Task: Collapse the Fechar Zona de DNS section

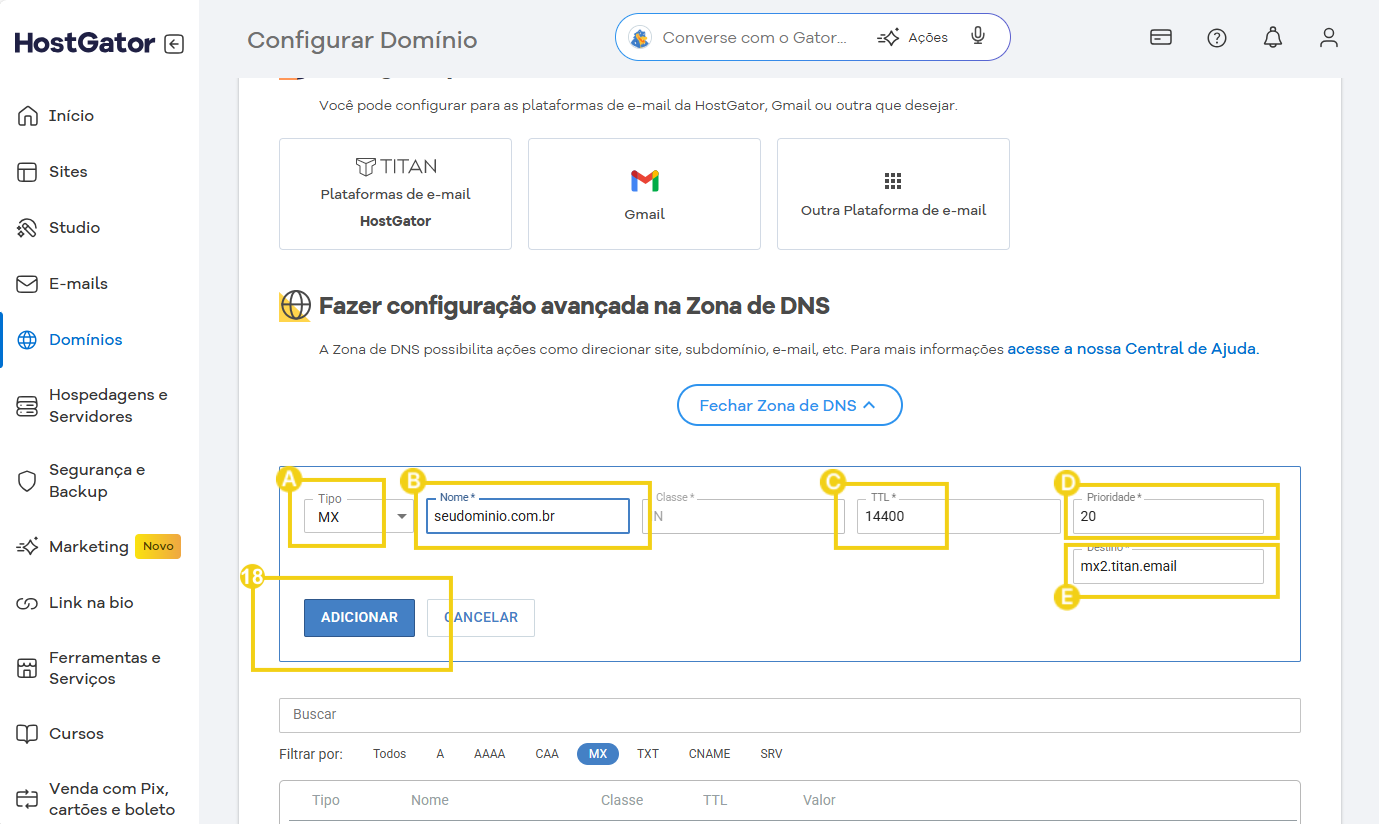Action: coord(789,405)
